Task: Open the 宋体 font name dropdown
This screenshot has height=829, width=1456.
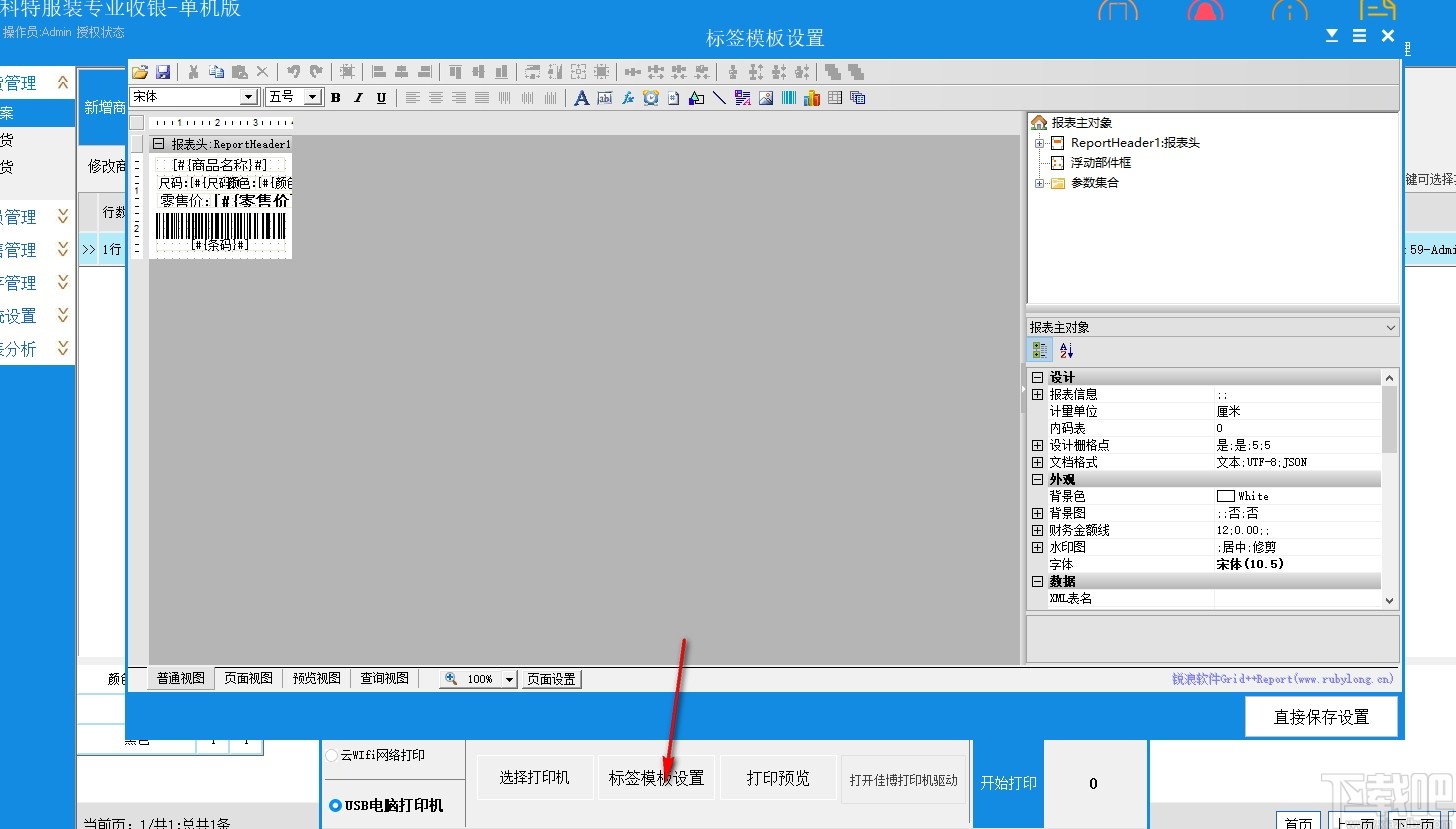Action: [249, 97]
